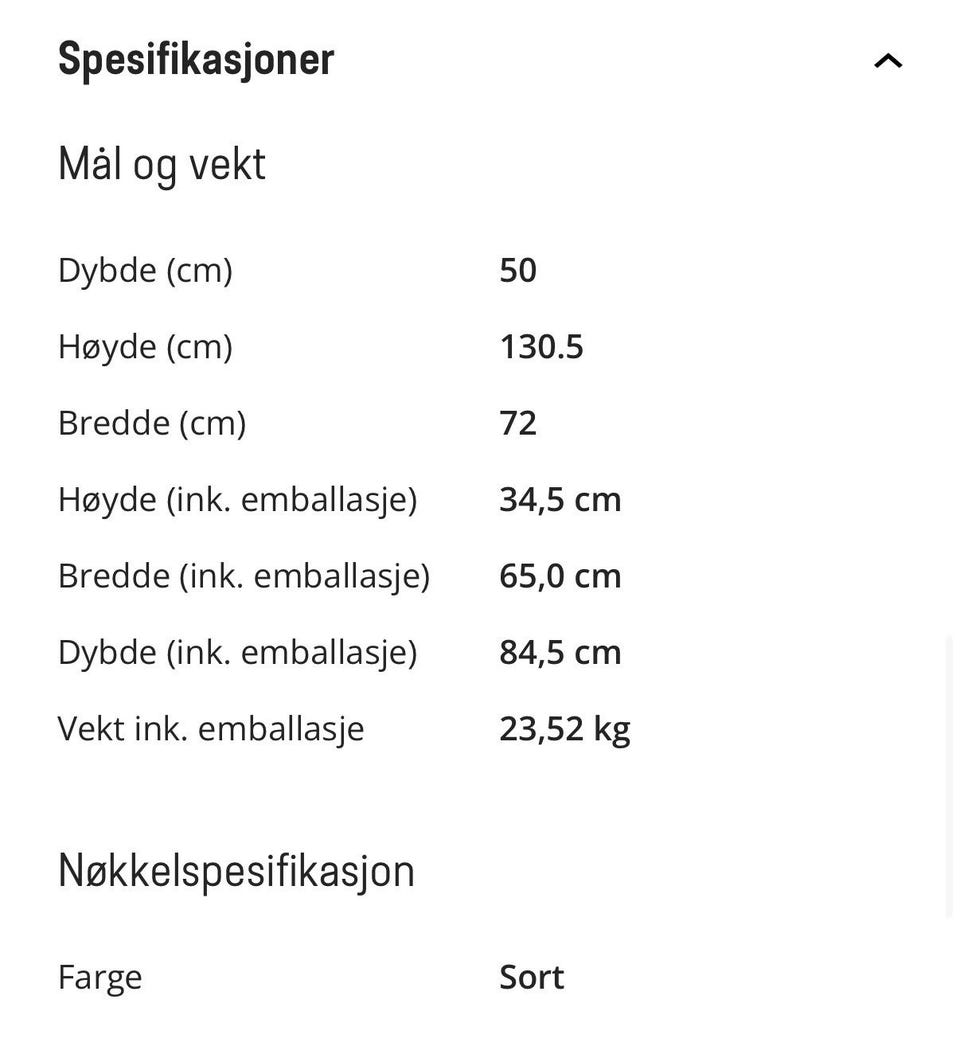Click the Bredde (cm) label
960x1050 pixels.
tap(152, 424)
